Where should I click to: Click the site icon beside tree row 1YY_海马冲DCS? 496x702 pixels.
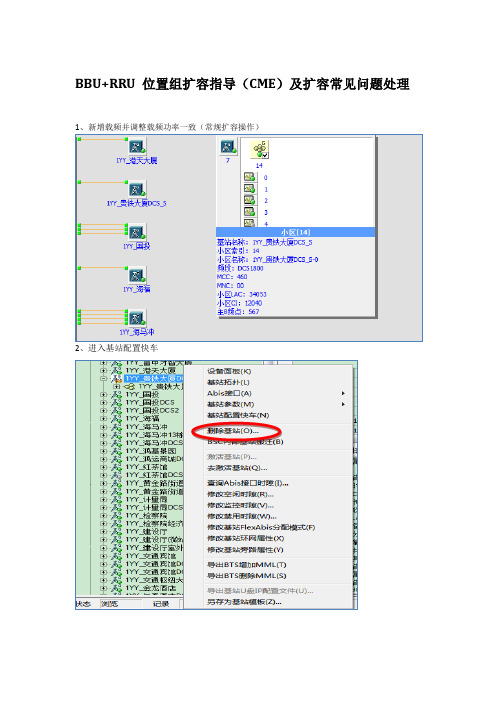[116, 443]
